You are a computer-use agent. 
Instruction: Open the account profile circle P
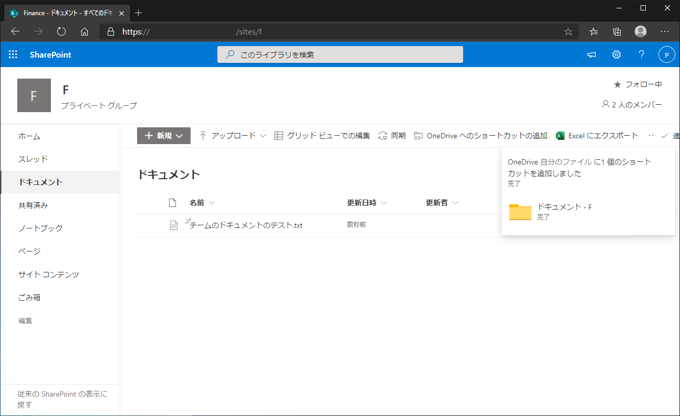pos(666,55)
